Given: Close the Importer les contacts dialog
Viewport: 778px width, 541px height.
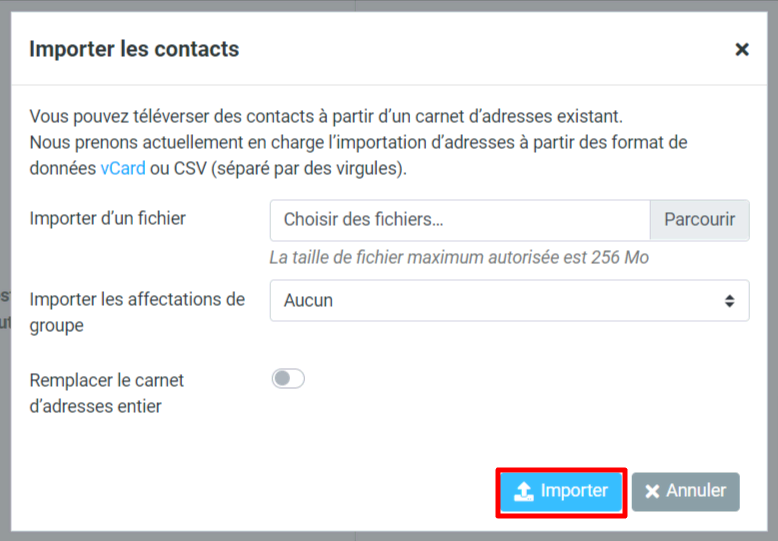Looking at the screenshot, I should coord(742,49).
